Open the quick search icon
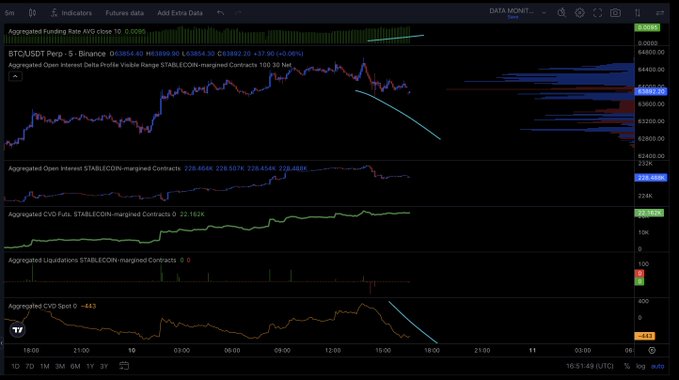The height and width of the screenshot is (380, 679). coord(562,13)
